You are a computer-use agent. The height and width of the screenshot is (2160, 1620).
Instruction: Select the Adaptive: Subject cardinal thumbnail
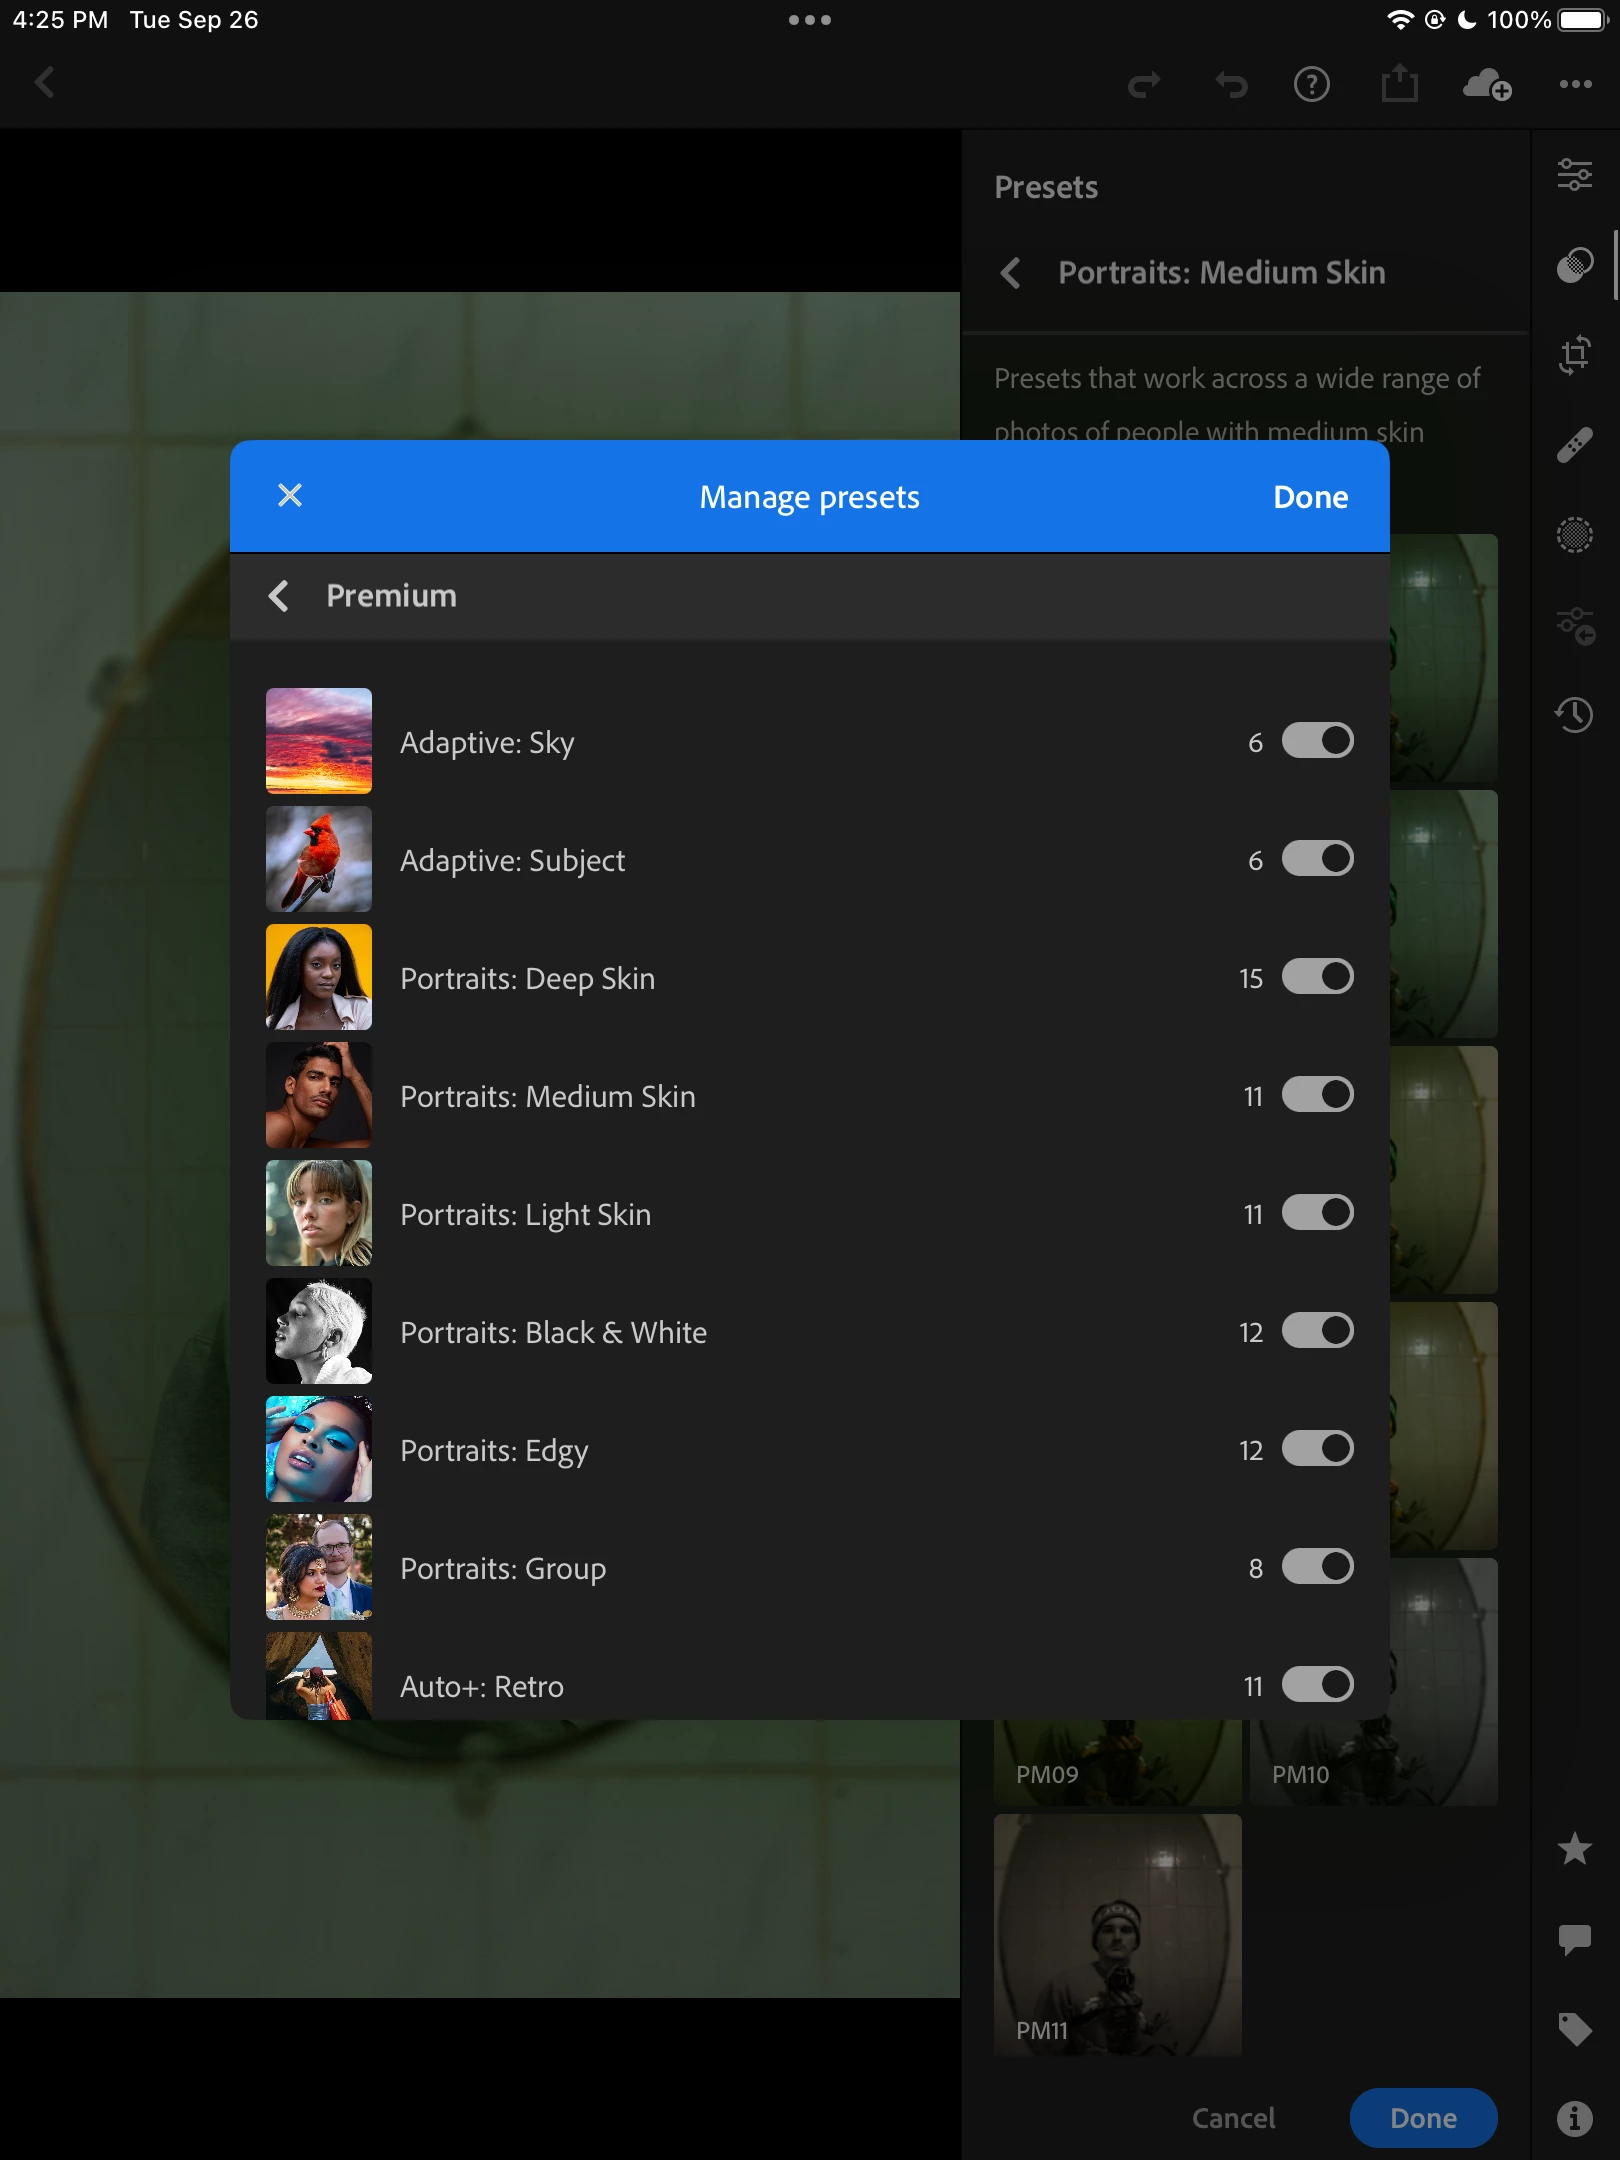[319, 859]
